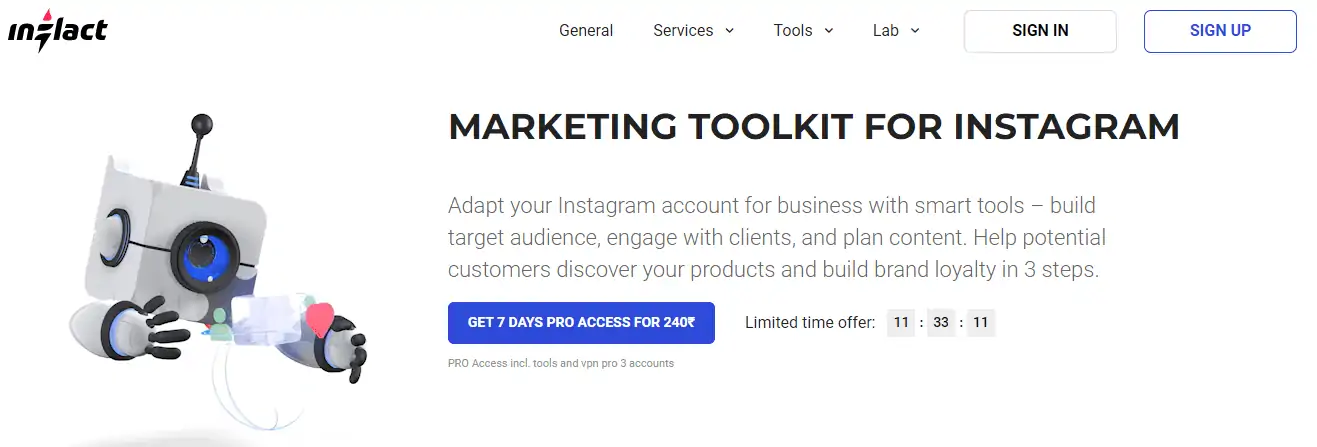Image resolution: width=1317 pixels, height=447 pixels.
Task: Expand the Lab chevron arrow
Action: tap(914, 31)
